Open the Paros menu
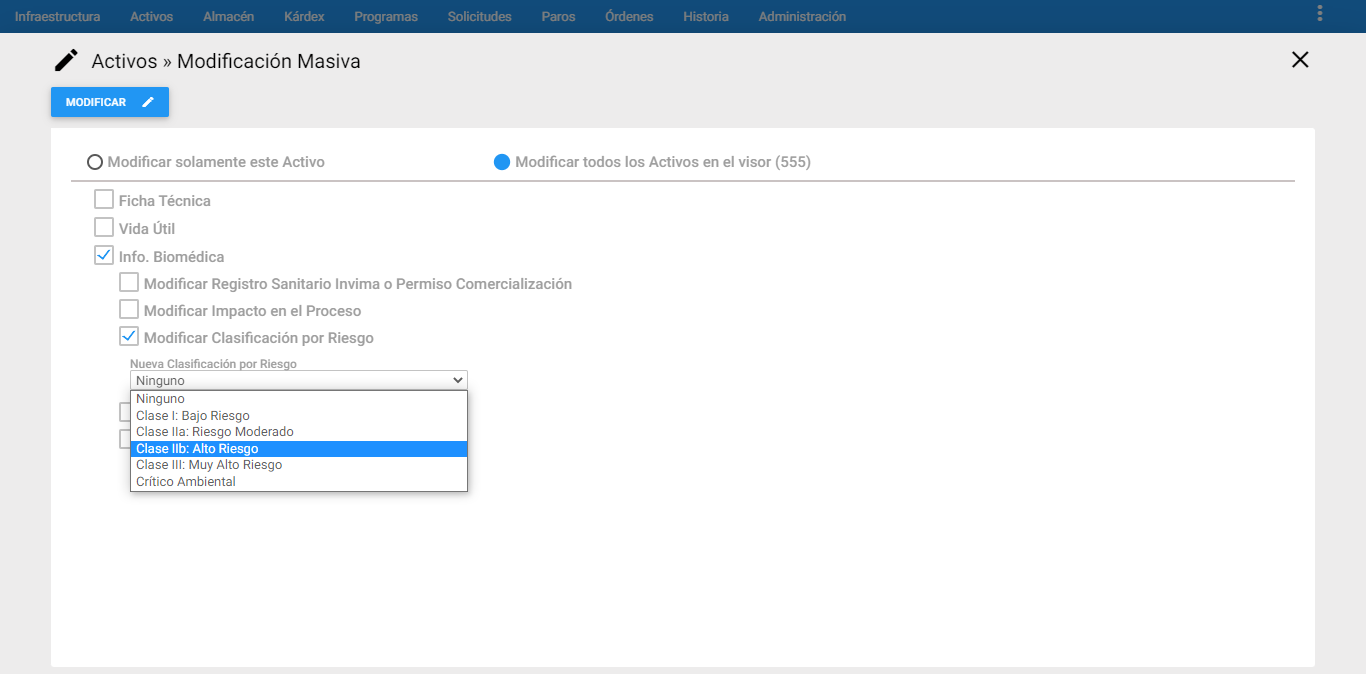 (x=558, y=16)
